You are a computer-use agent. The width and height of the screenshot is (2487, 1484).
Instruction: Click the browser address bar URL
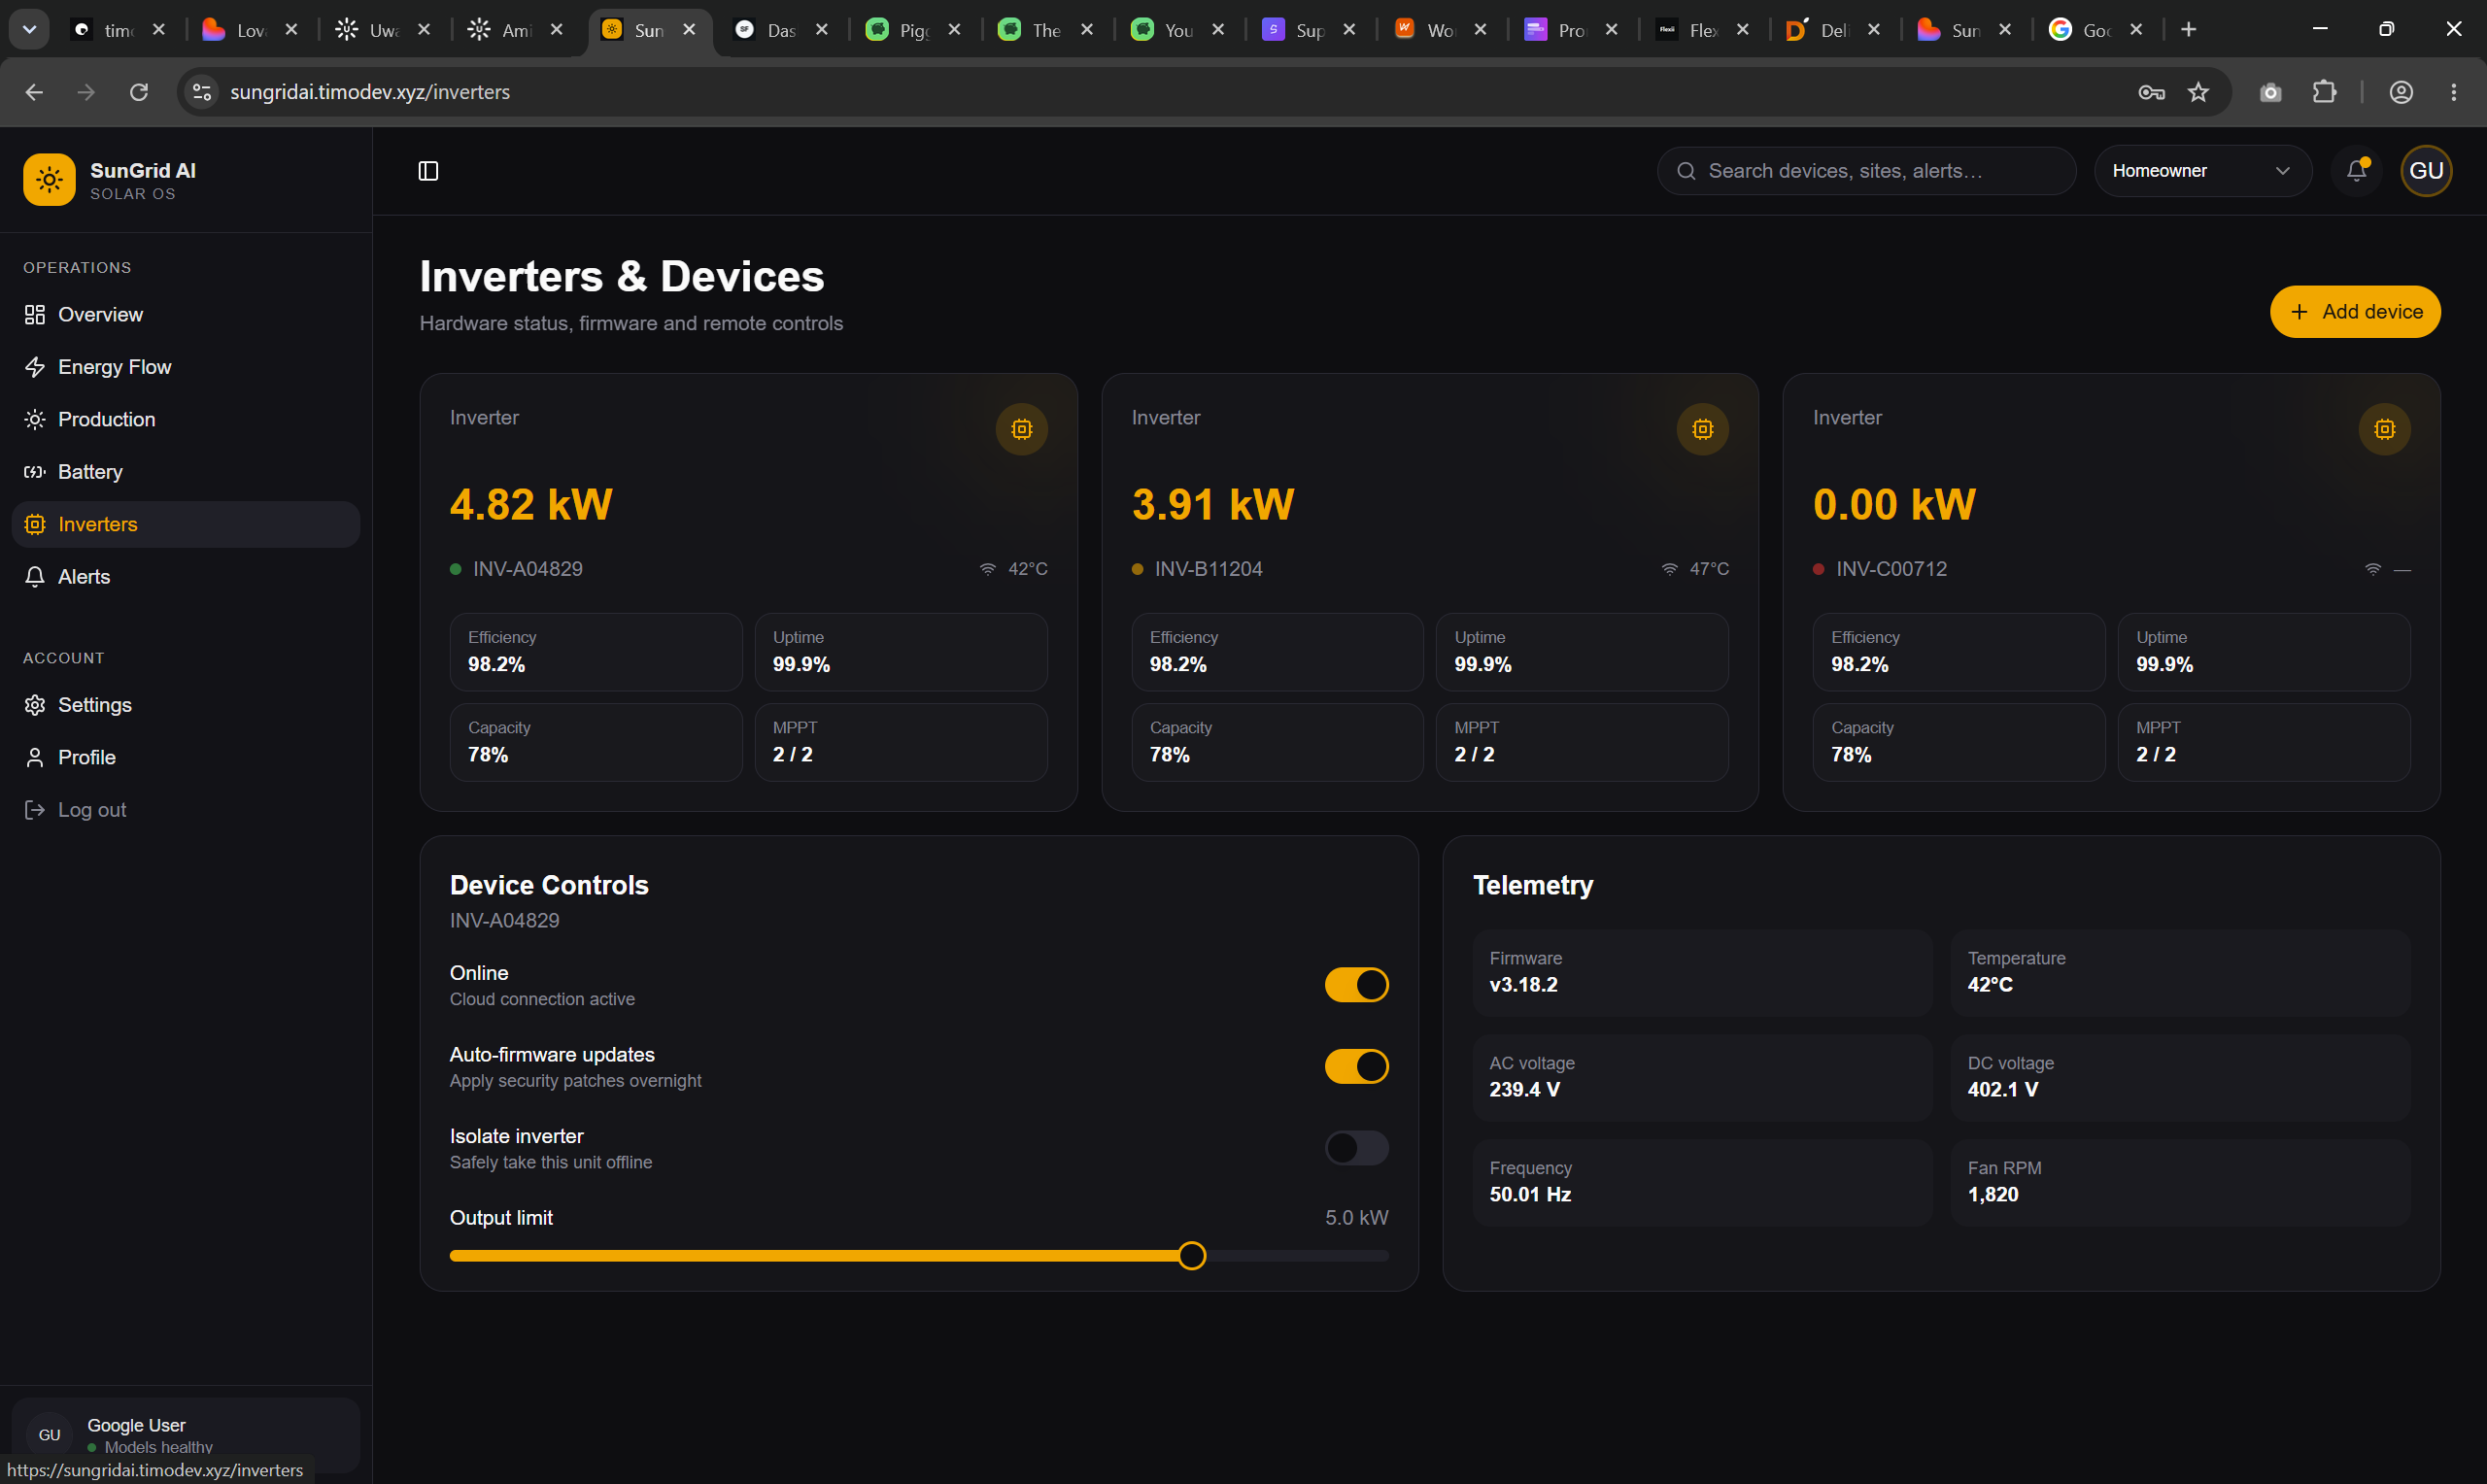[370, 92]
